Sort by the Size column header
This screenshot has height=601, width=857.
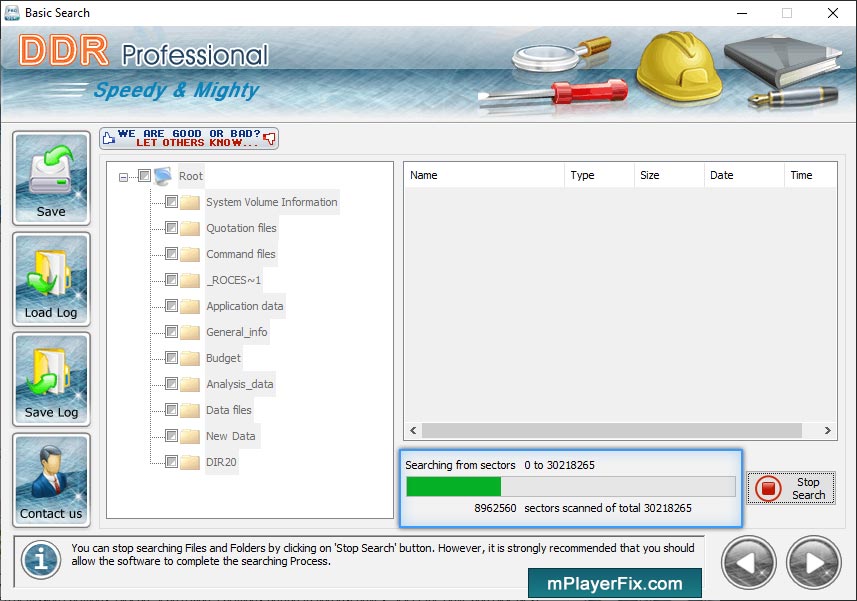click(x=669, y=175)
